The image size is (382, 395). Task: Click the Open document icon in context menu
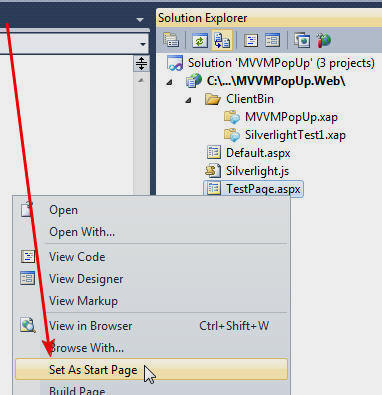tap(27, 210)
